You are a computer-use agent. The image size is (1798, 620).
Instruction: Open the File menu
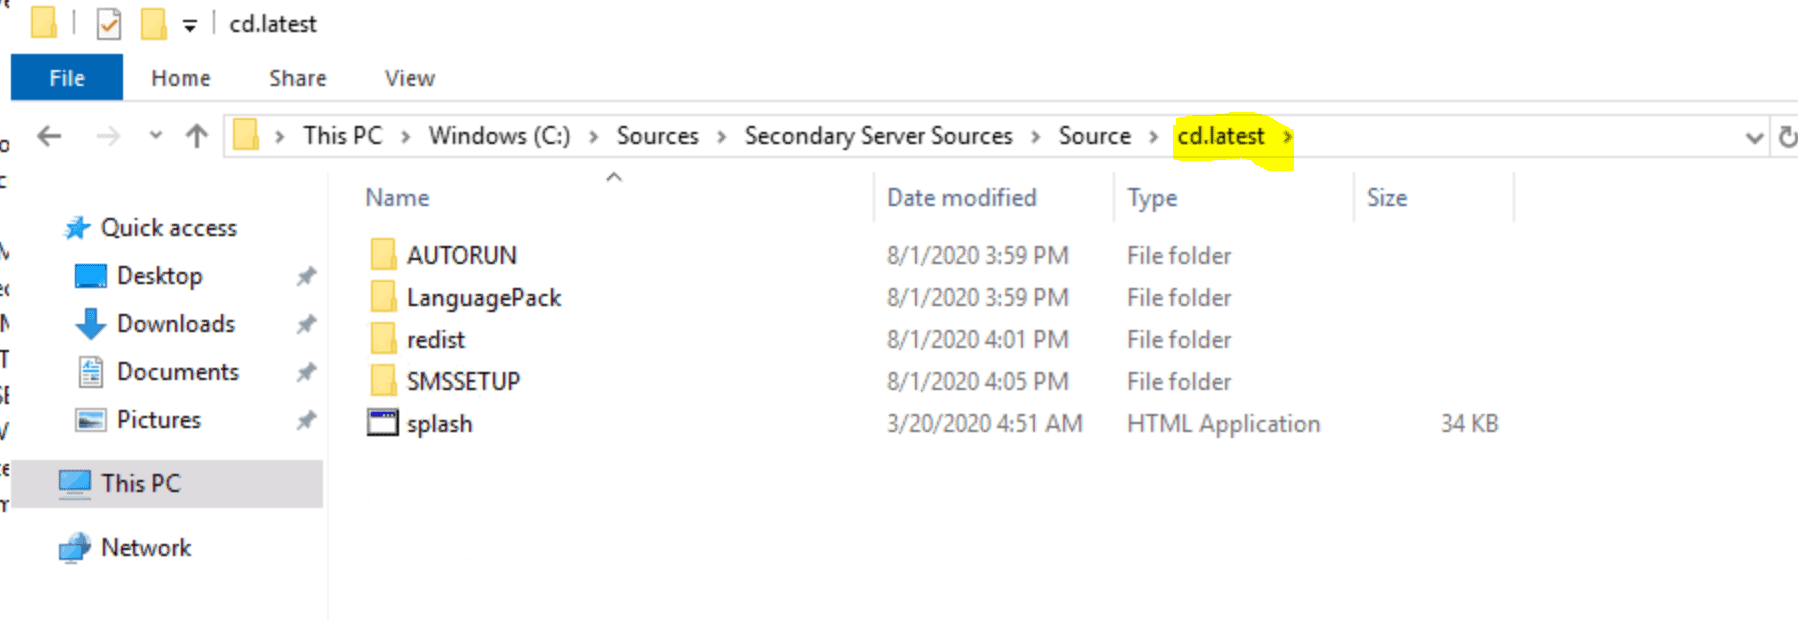pos(65,77)
